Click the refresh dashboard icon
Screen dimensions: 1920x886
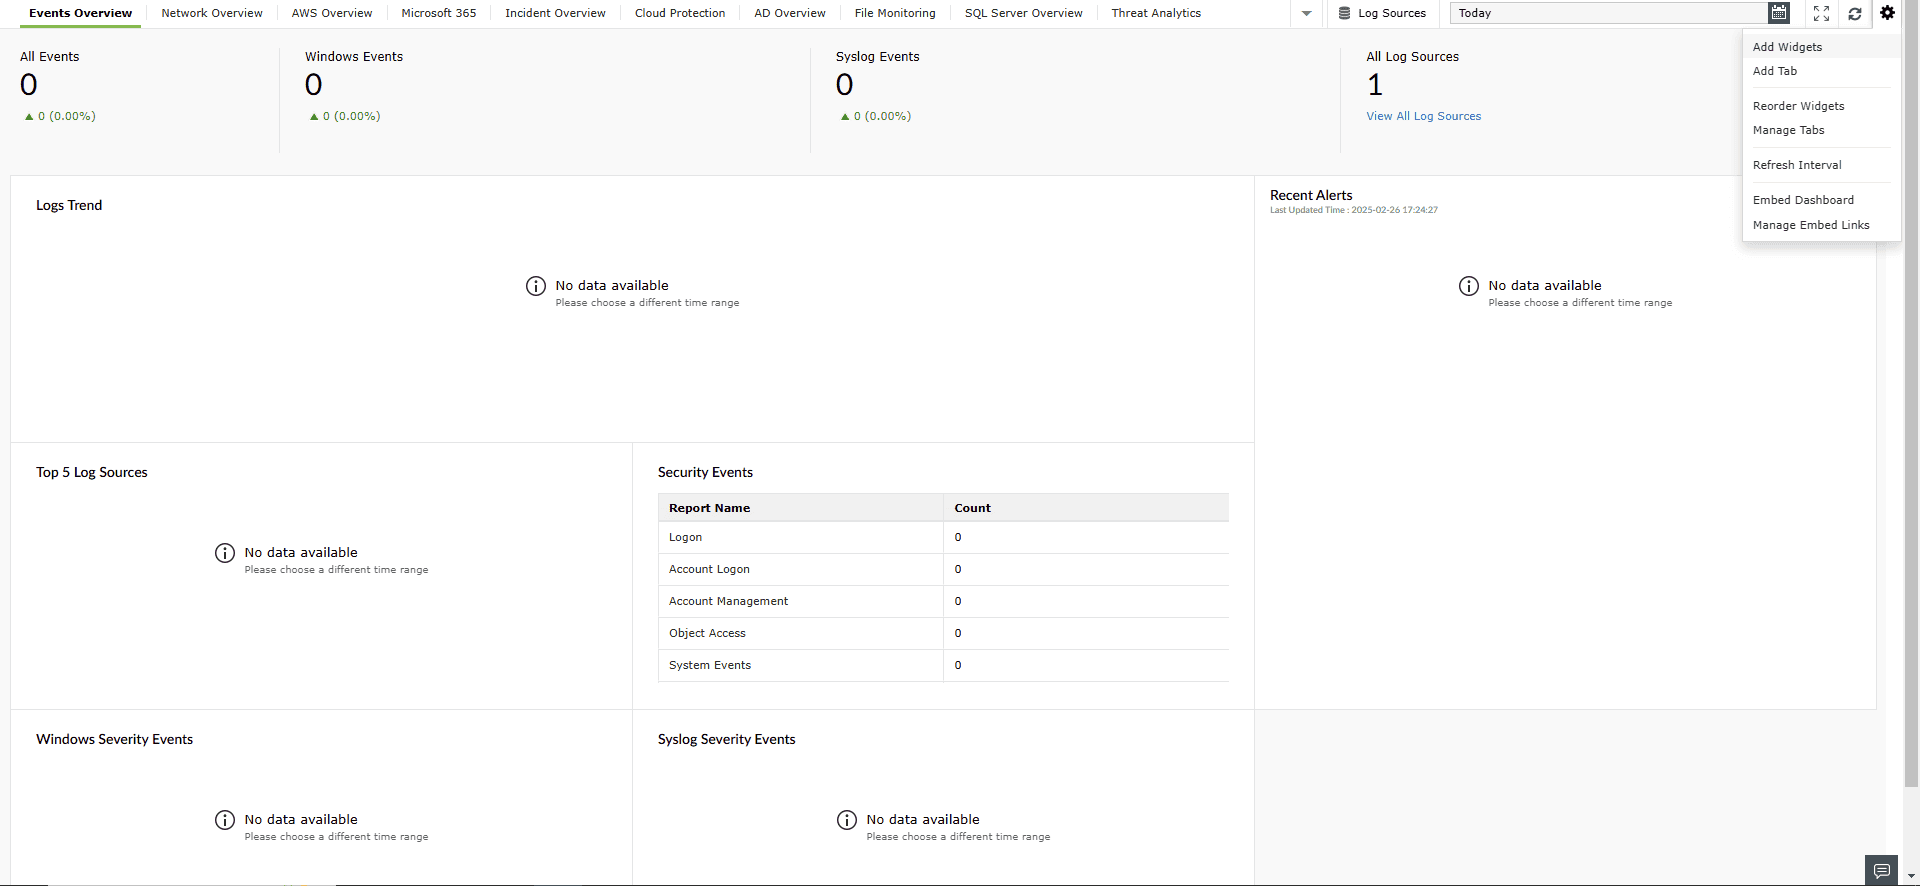pos(1855,13)
